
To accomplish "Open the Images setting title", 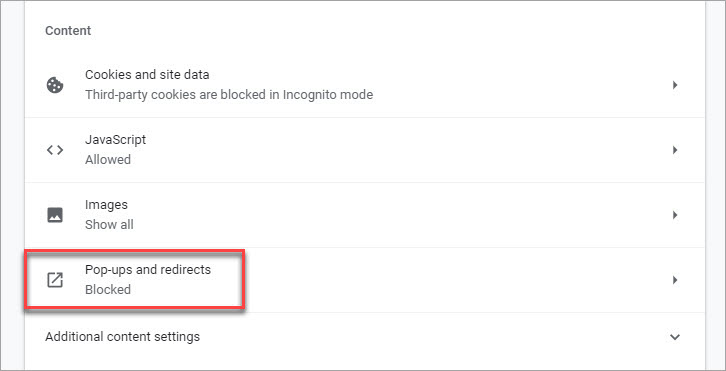I will pos(106,204).
